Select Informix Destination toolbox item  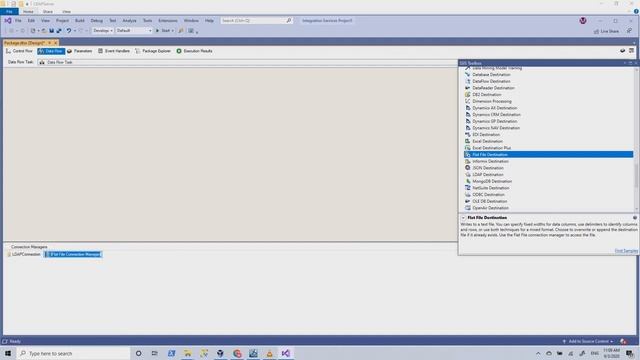(490, 161)
